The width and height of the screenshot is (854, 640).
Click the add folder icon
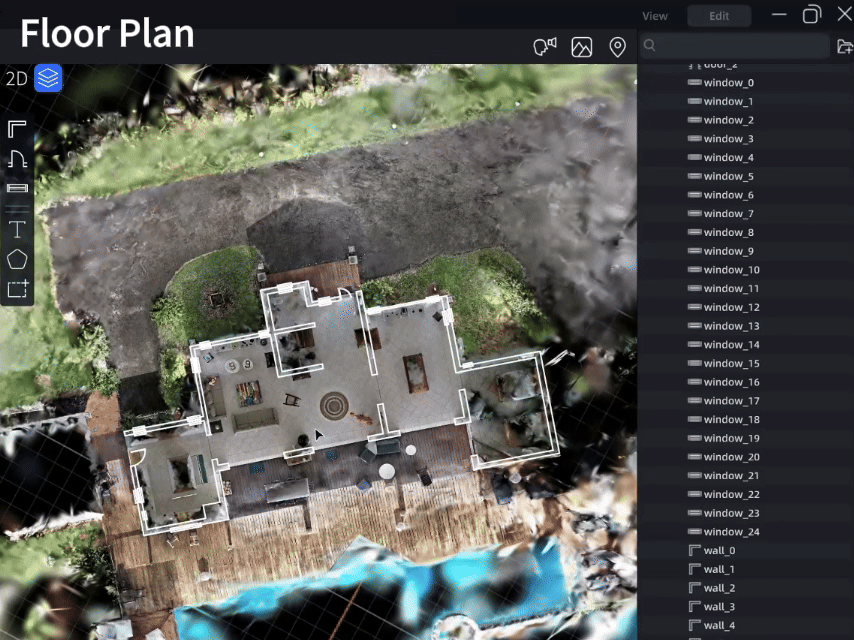tap(845, 47)
